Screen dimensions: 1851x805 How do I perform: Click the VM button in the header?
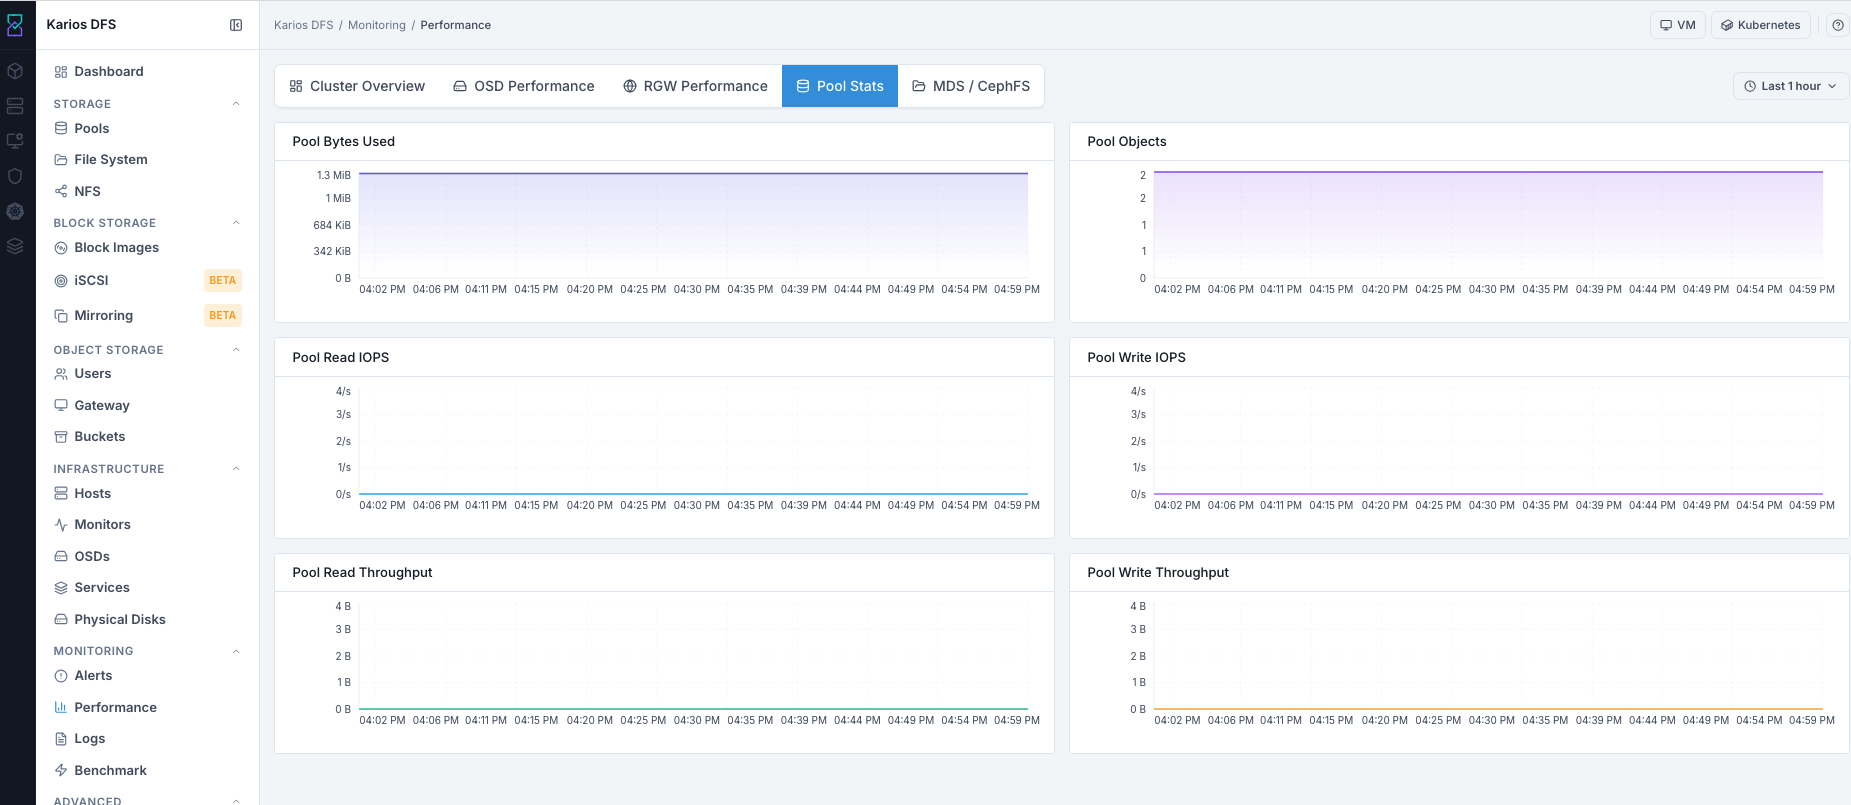click(1678, 25)
